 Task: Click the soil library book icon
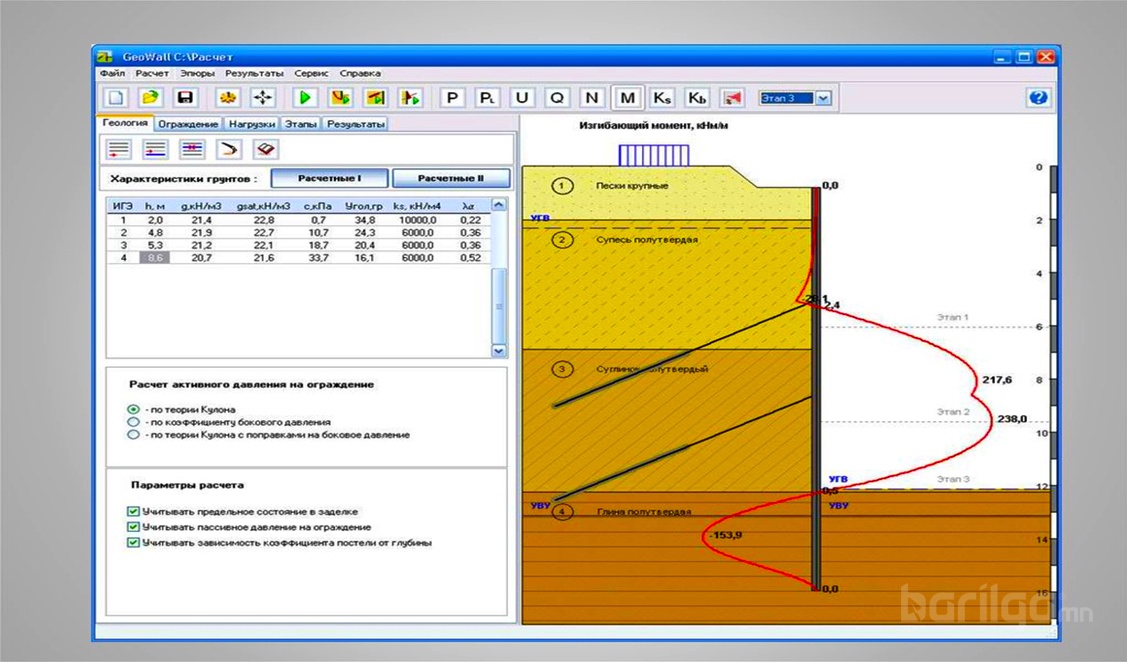[265, 149]
